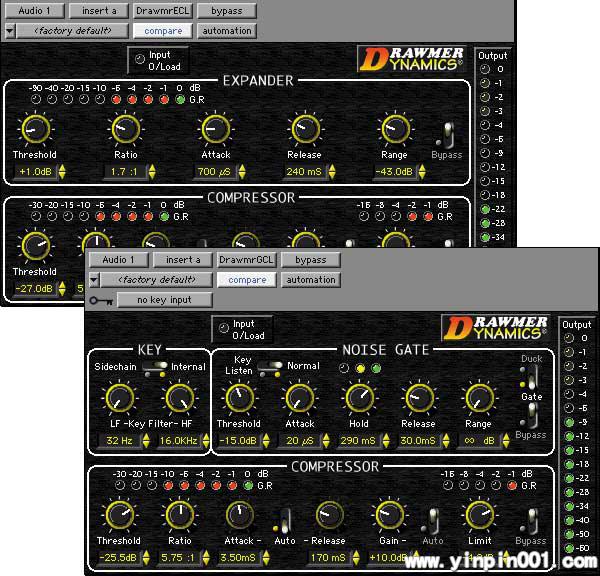
Task: Open the Audio 1 track menu in the DrawmrGCL window
Action: point(118,260)
